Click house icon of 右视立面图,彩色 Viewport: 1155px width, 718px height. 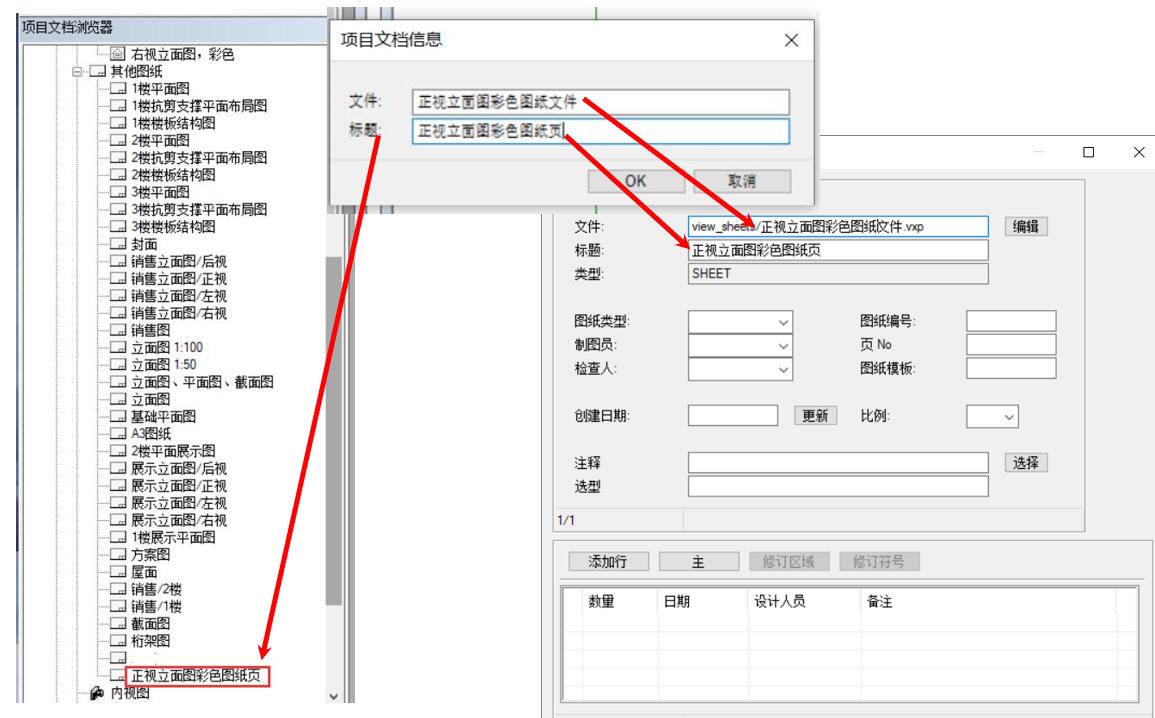point(117,54)
